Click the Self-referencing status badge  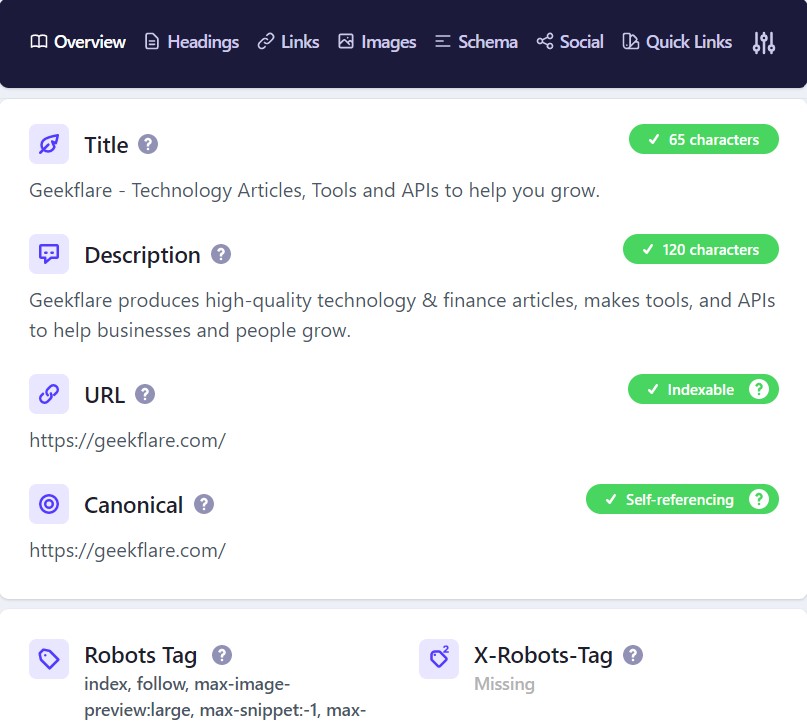(669, 499)
